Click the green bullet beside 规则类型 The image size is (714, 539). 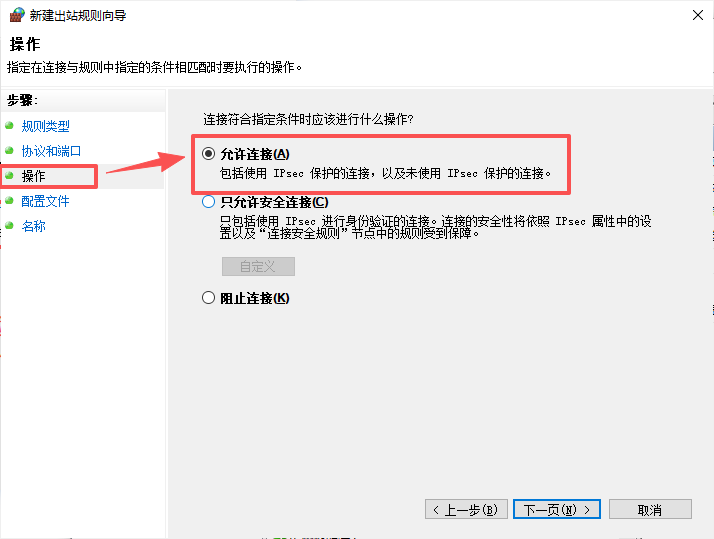coord(9,125)
